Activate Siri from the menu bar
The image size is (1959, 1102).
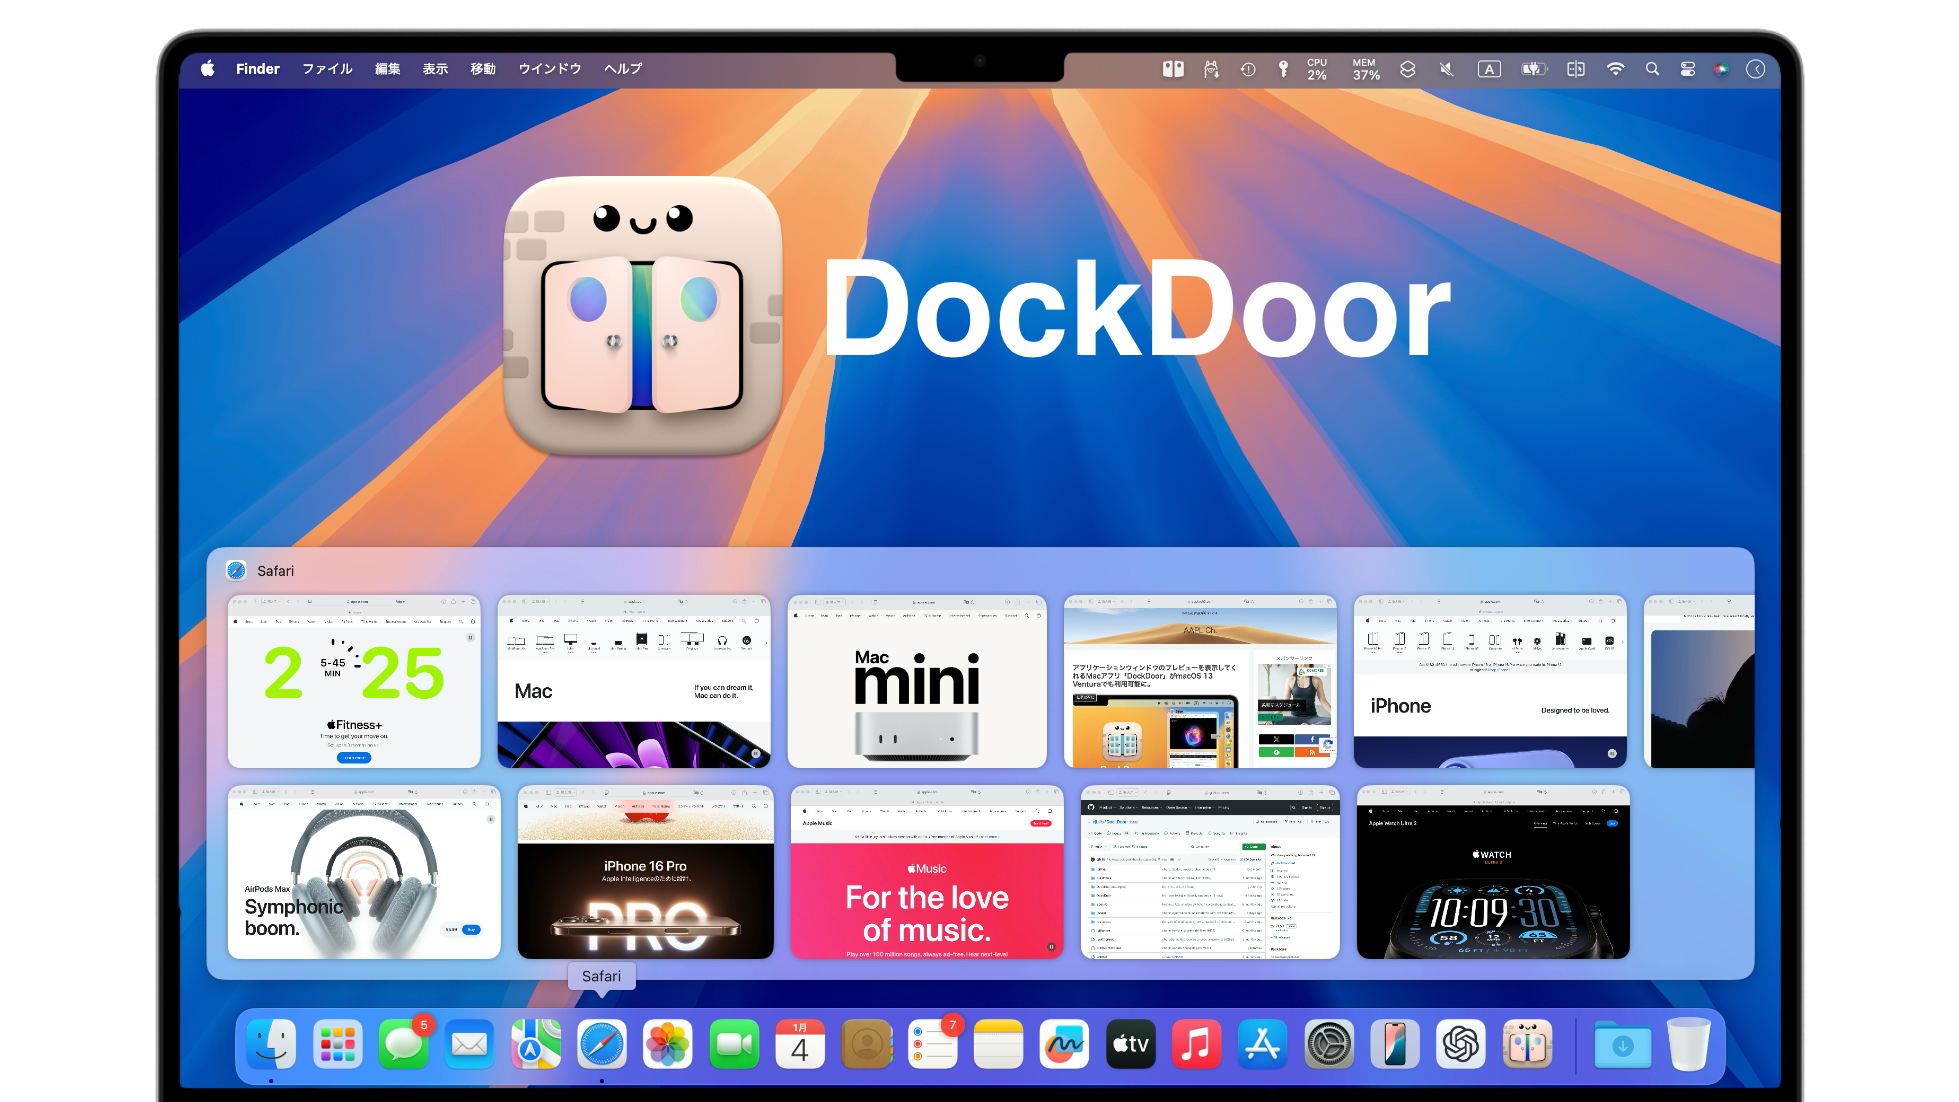[x=1721, y=69]
